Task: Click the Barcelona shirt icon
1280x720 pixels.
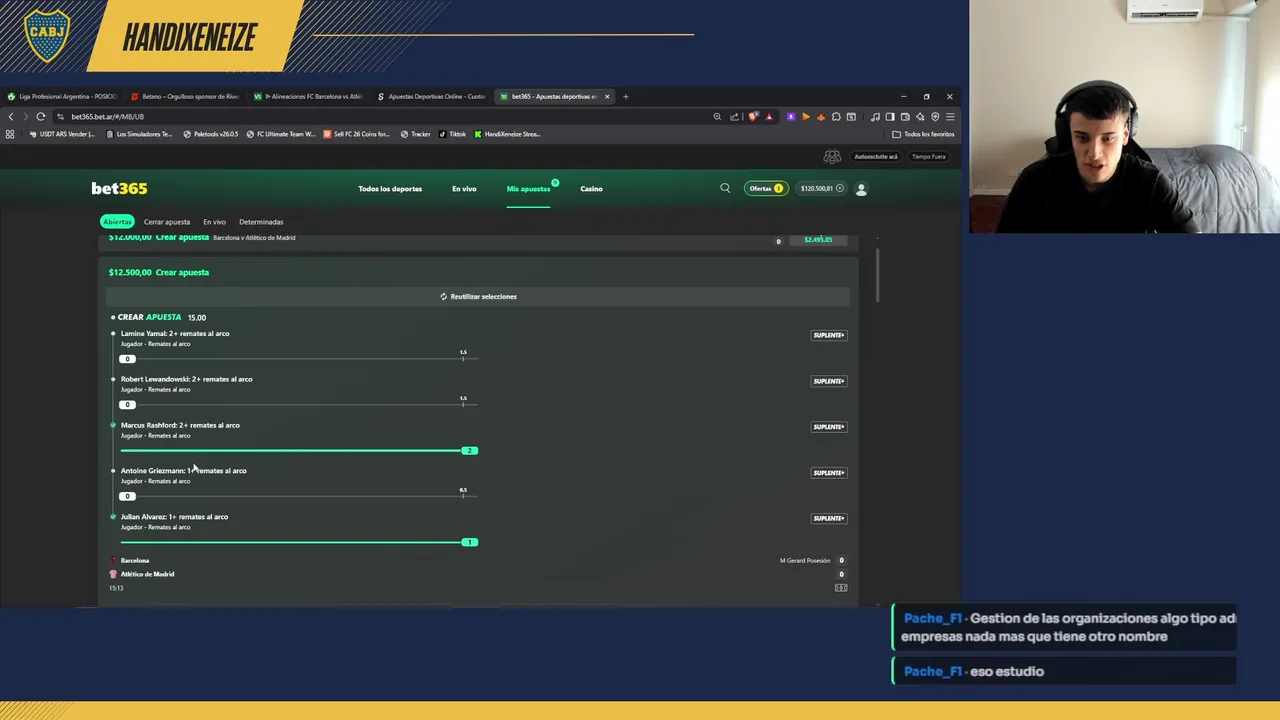Action: coord(113,561)
